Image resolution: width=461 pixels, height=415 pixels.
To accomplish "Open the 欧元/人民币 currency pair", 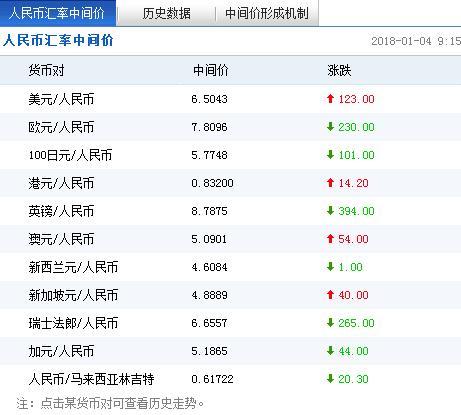I will click(61, 127).
